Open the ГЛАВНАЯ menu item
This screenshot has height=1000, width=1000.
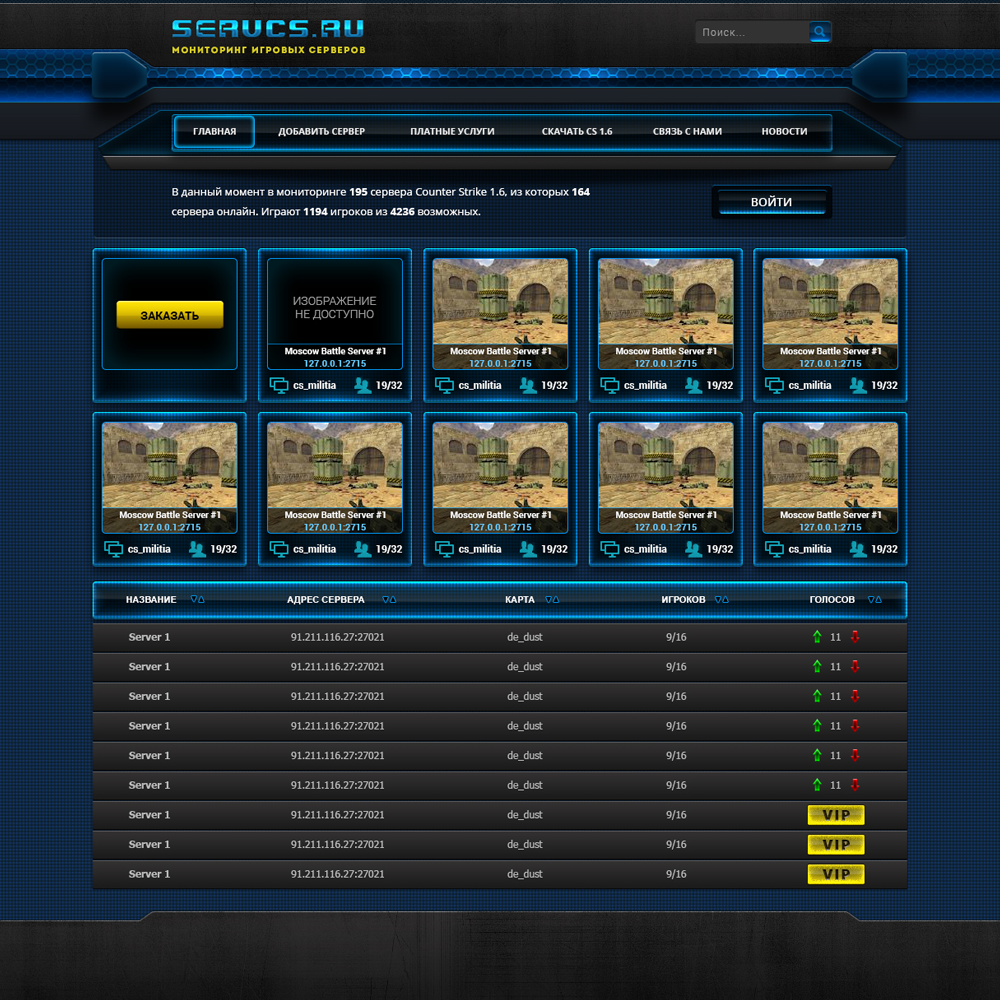point(214,131)
